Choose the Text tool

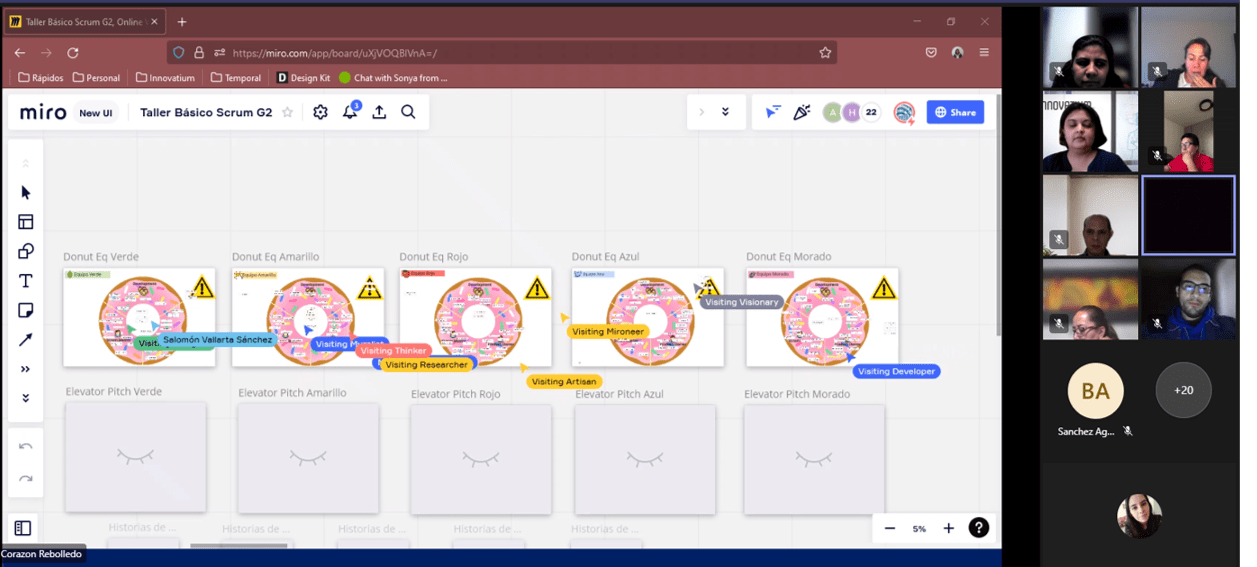[x=26, y=281]
